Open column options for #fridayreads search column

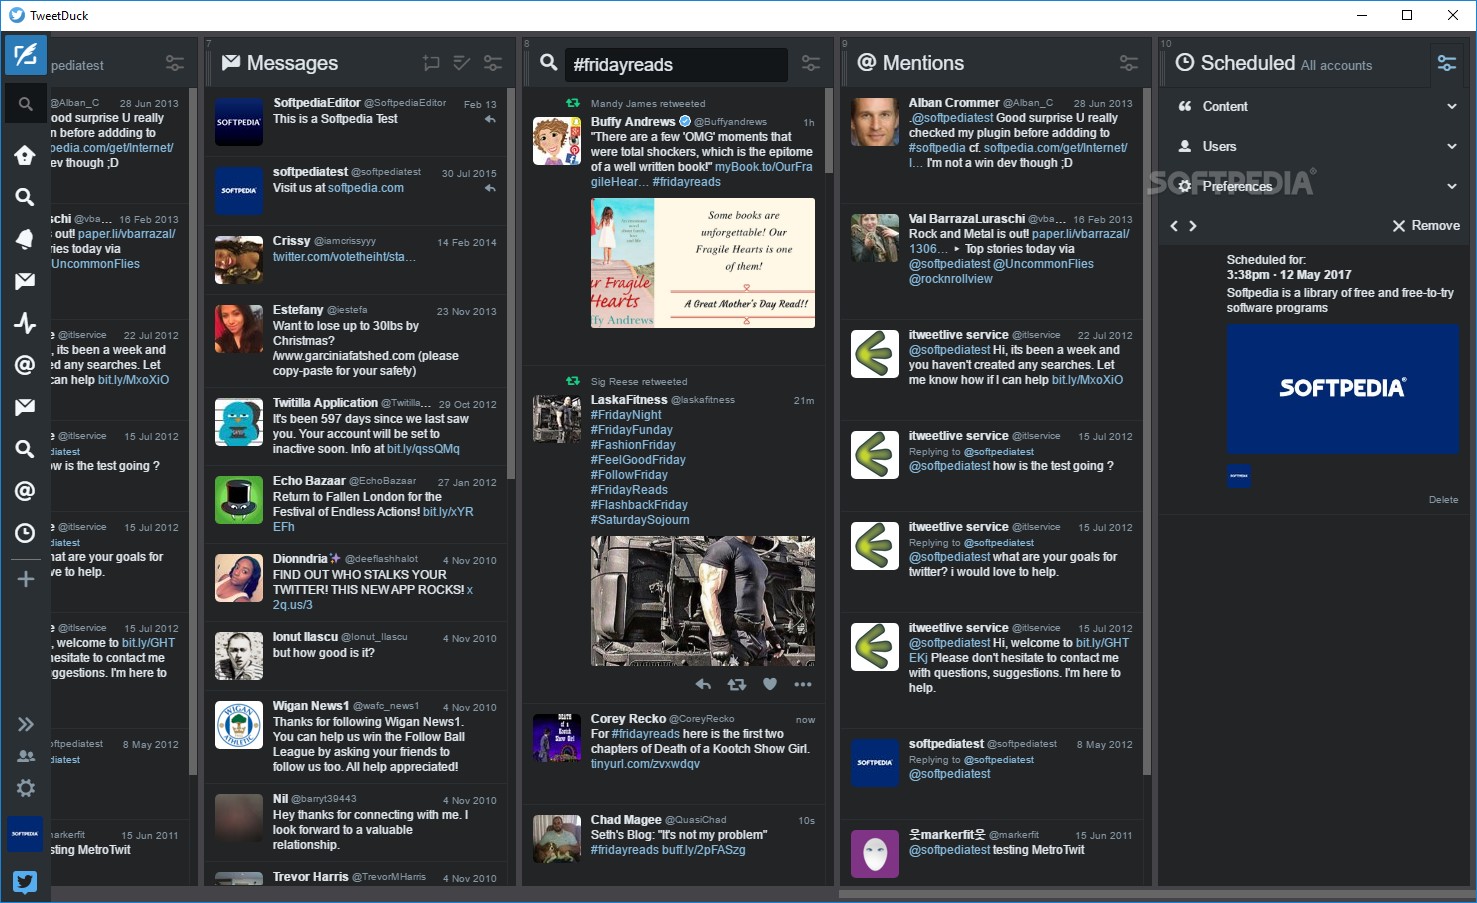(811, 63)
